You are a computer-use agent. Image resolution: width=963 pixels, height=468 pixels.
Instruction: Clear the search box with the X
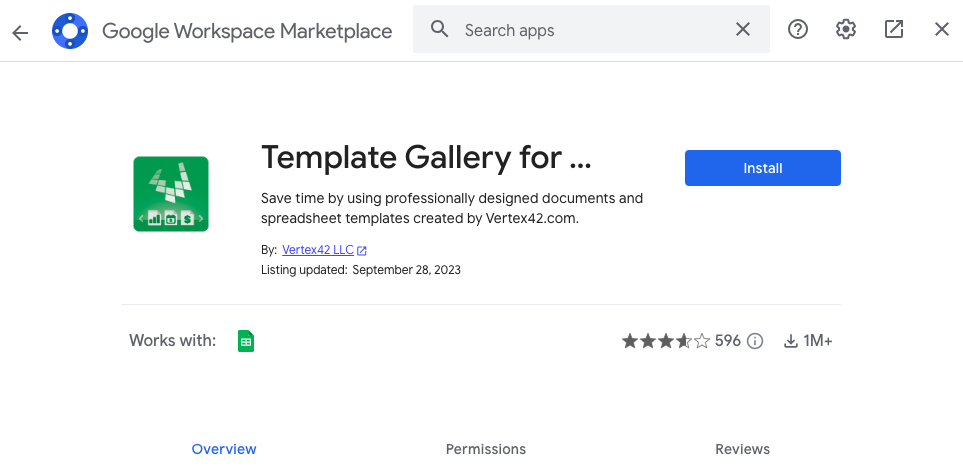(x=743, y=29)
